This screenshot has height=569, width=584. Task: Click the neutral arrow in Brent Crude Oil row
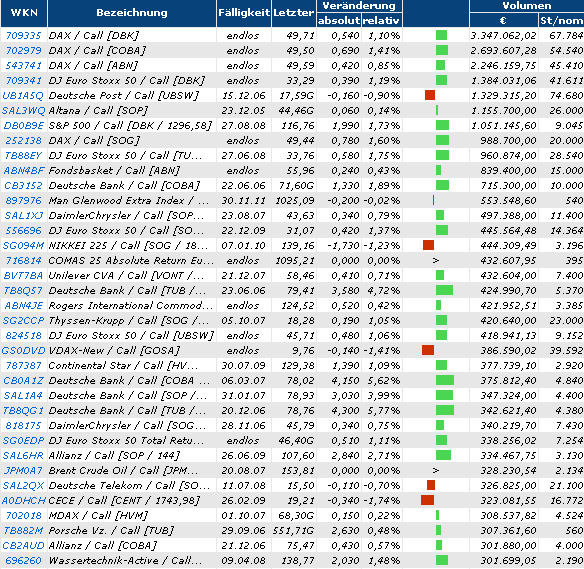436,471
